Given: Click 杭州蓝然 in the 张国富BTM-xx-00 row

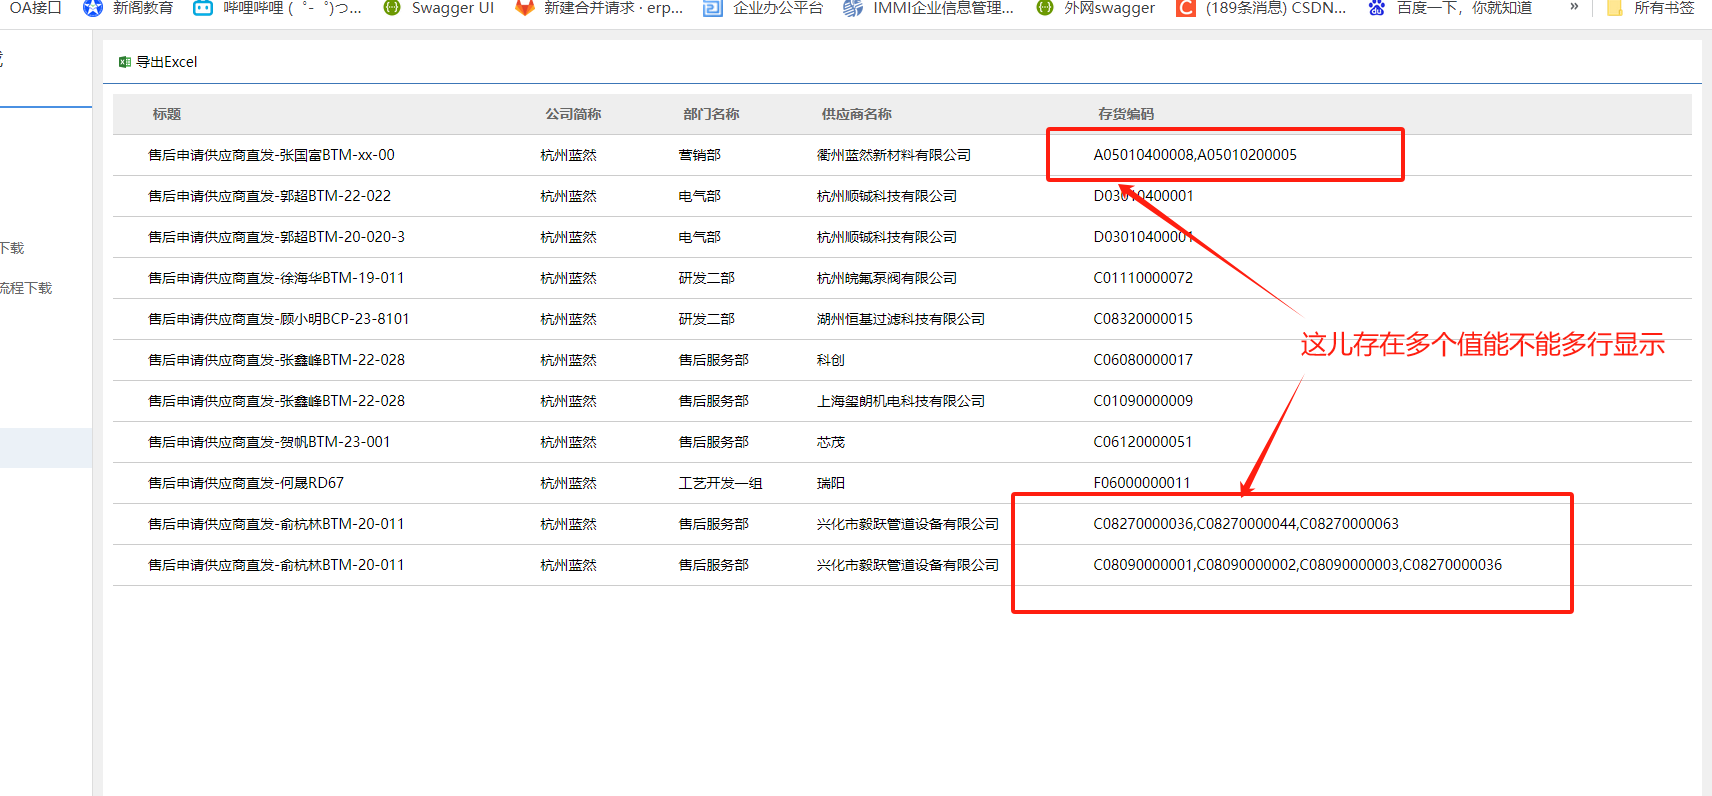Looking at the screenshot, I should 568,155.
